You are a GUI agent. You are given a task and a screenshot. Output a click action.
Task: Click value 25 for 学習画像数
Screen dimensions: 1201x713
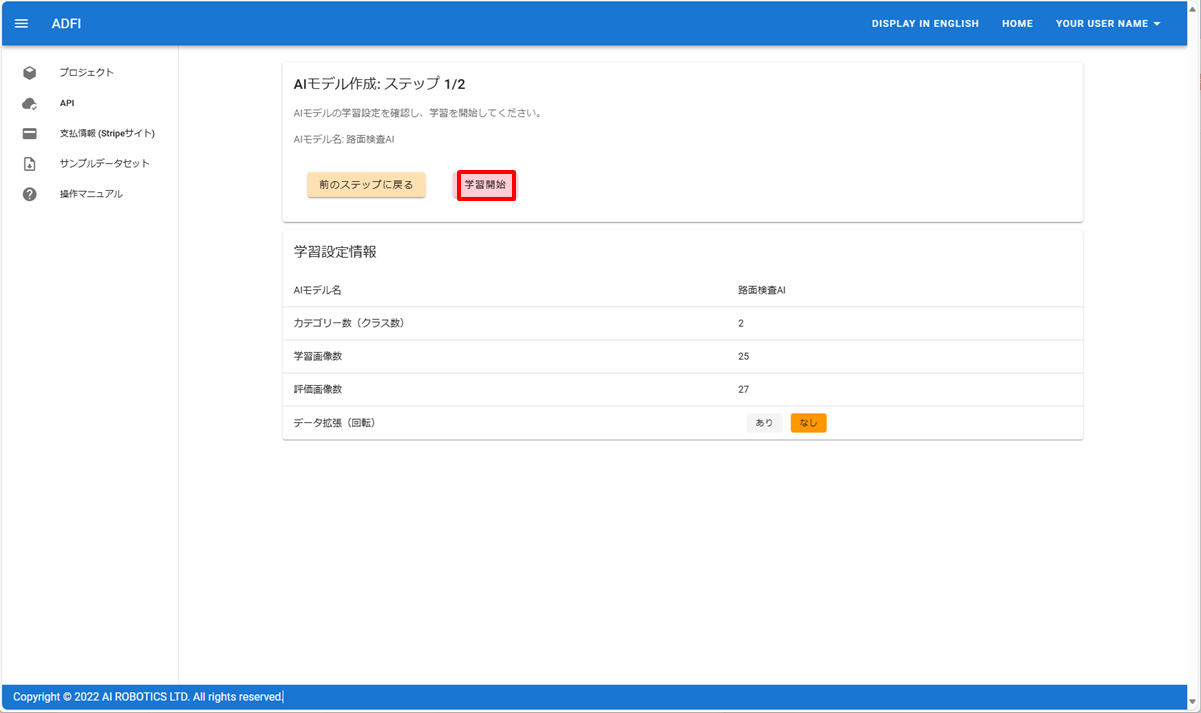click(744, 356)
